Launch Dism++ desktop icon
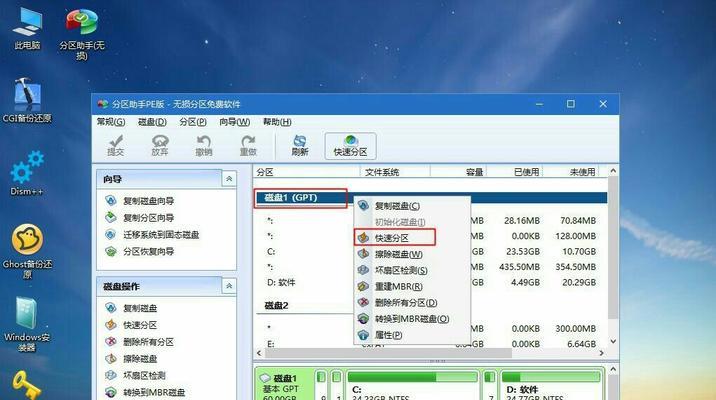716x400 pixels. click(27, 173)
